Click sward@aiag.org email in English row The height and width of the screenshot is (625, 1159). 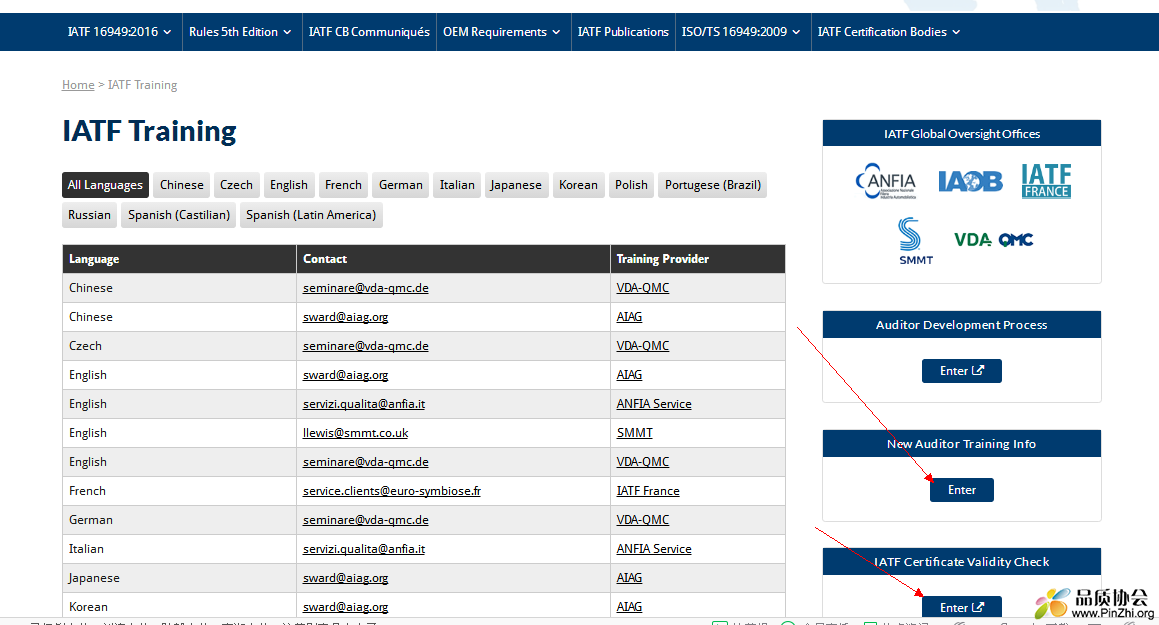click(345, 375)
